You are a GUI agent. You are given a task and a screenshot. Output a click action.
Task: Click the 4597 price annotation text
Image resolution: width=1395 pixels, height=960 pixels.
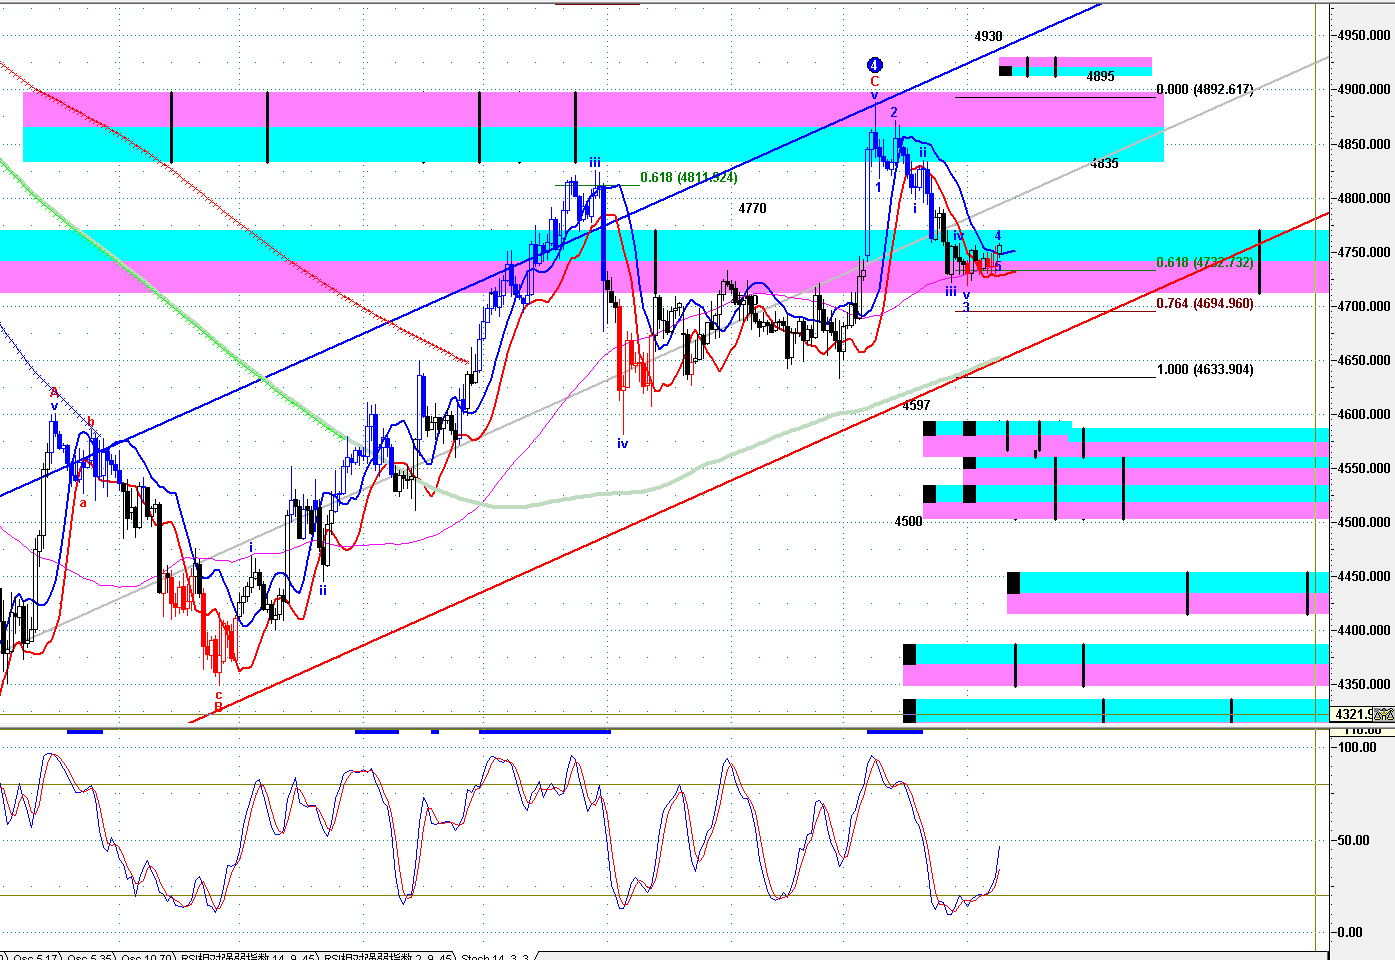[x=916, y=405]
